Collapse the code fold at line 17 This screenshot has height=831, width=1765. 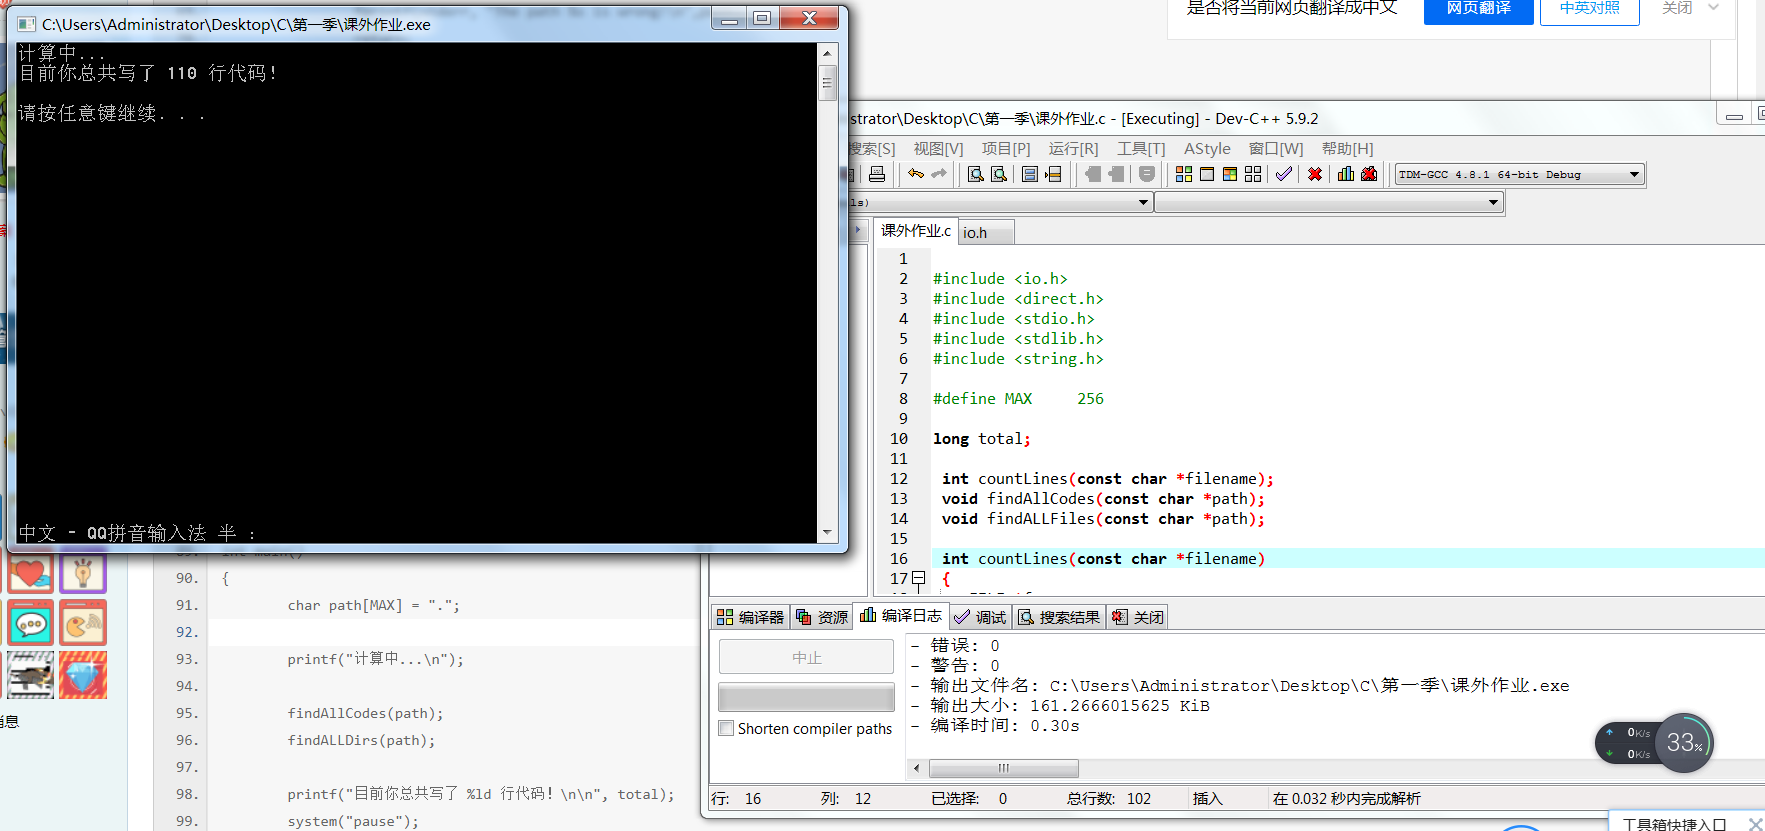pyautogui.click(x=919, y=578)
